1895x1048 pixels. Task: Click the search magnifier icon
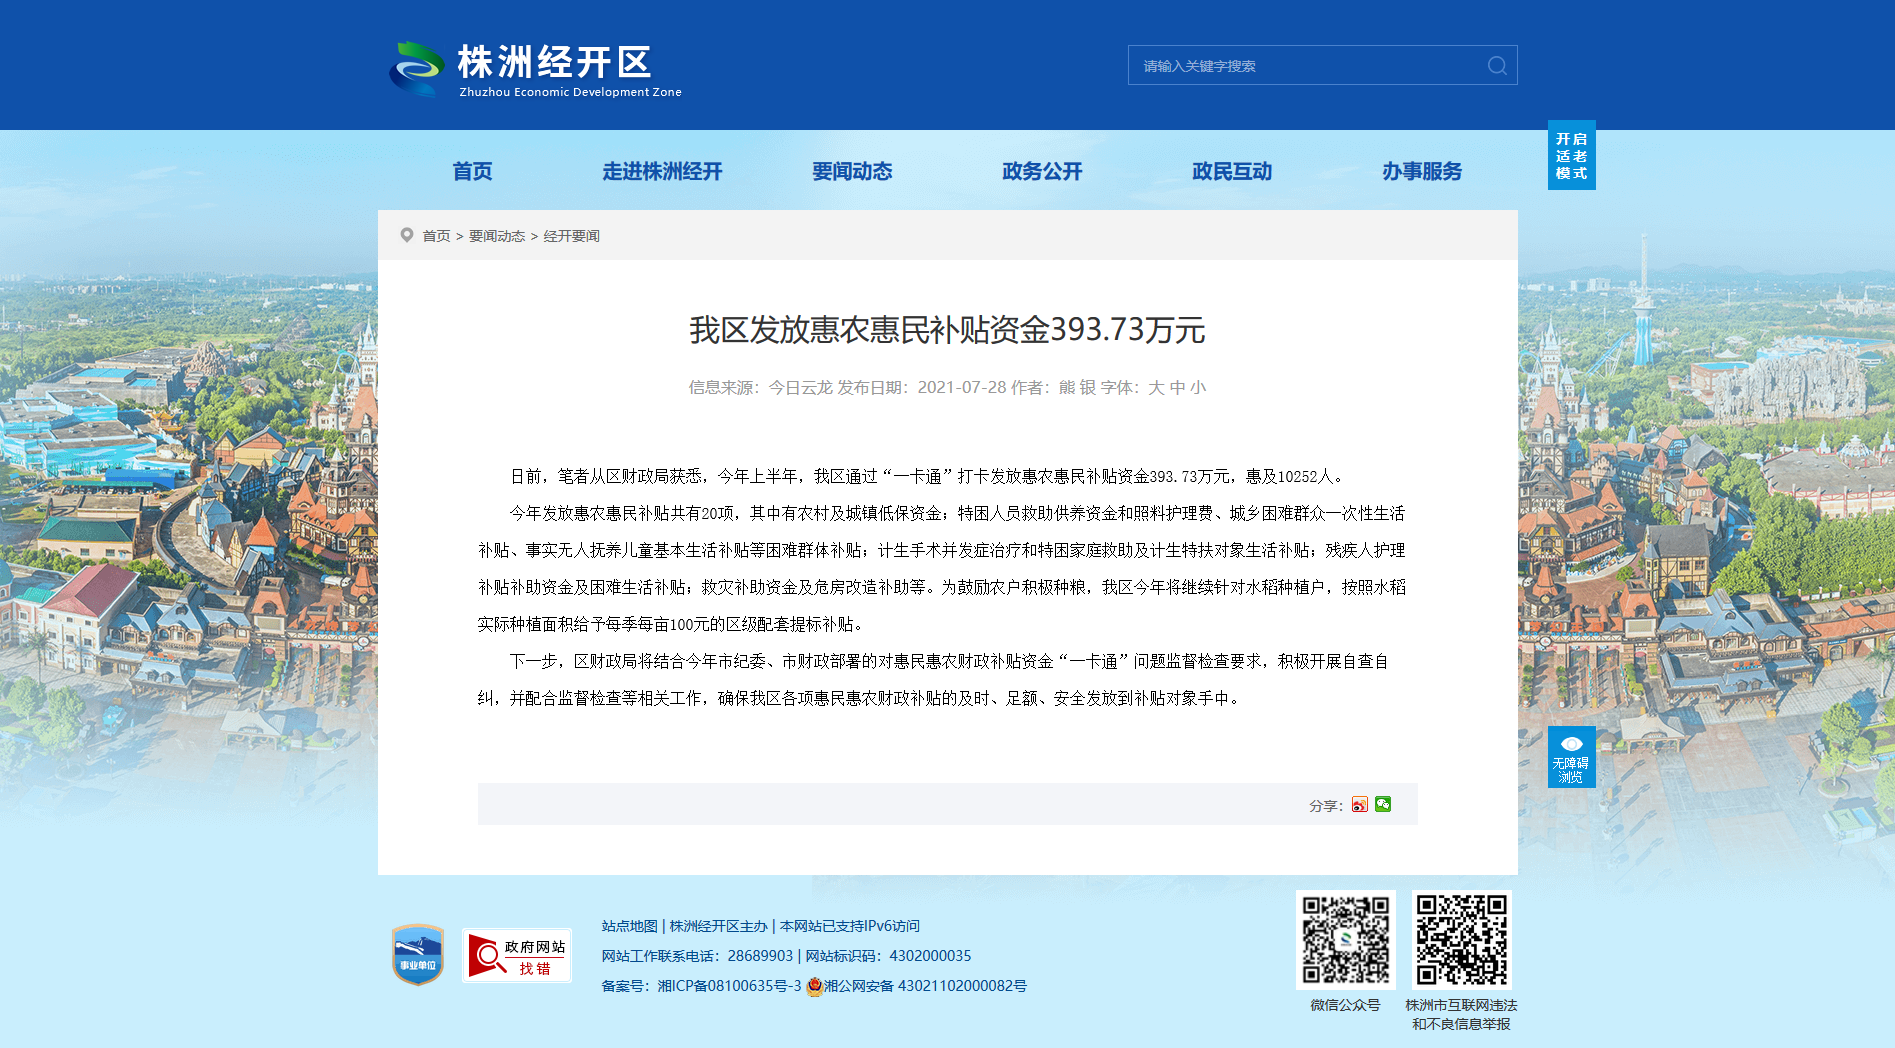tap(1497, 65)
